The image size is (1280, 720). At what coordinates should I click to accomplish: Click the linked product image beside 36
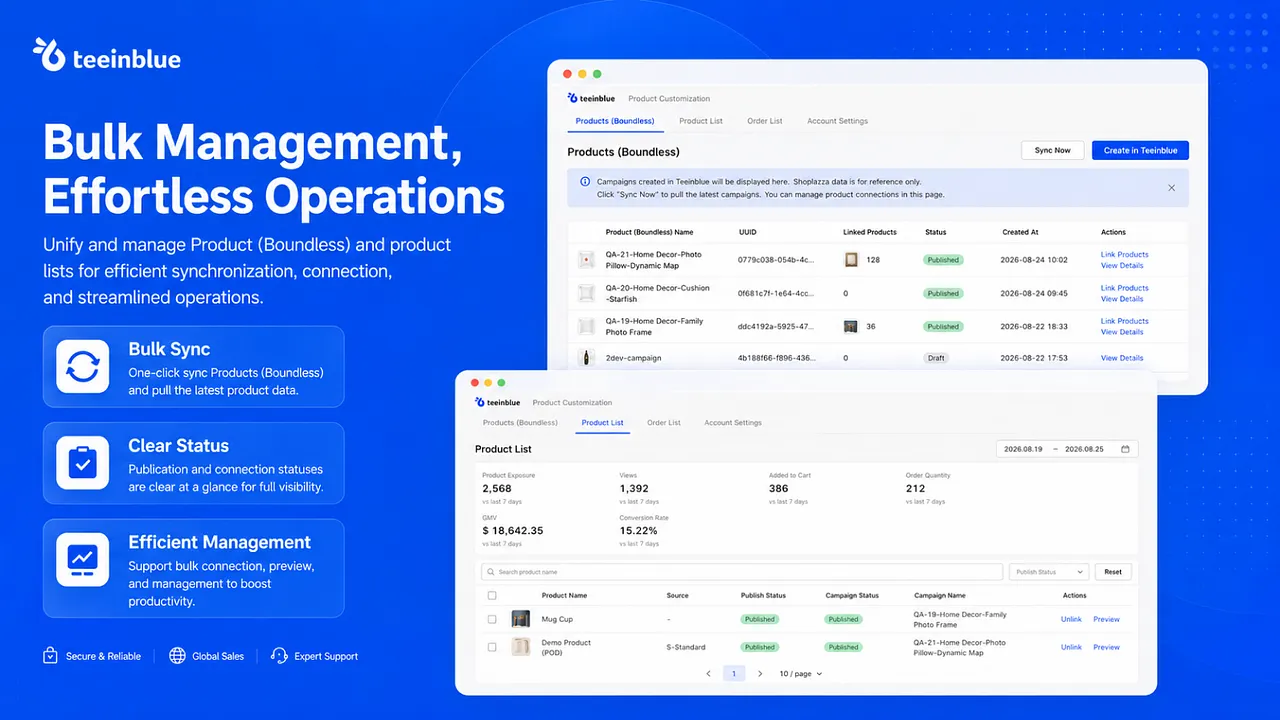[851, 326]
